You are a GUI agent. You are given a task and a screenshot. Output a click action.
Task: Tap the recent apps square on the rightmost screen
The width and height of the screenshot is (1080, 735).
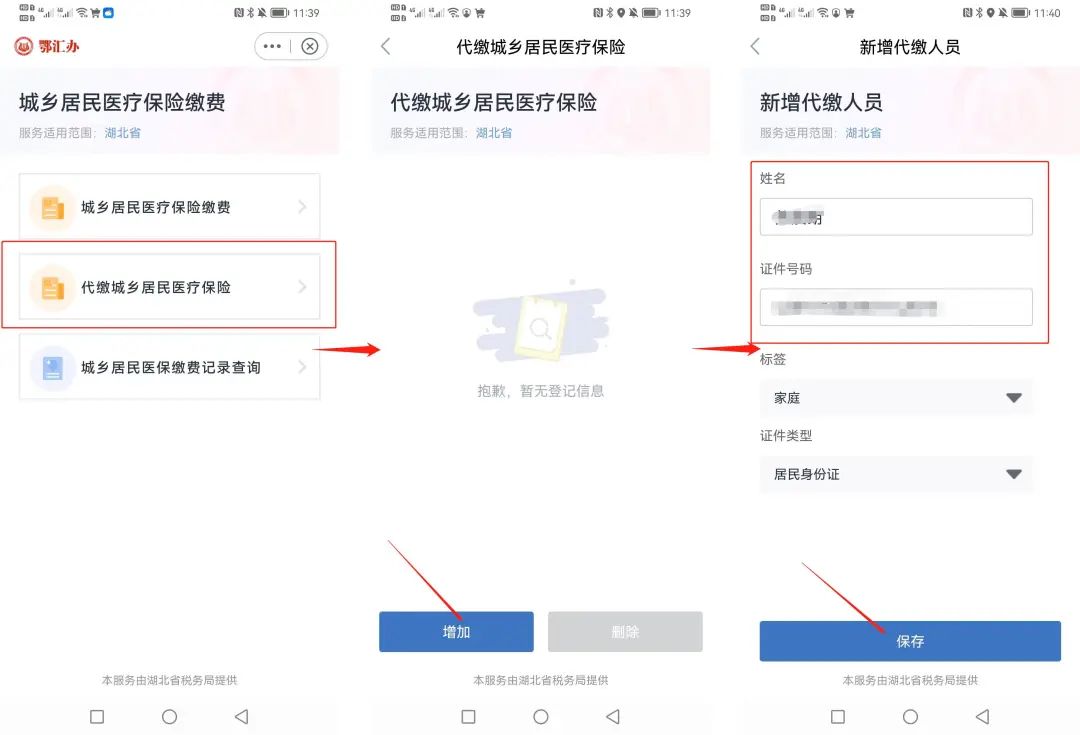[838, 717]
